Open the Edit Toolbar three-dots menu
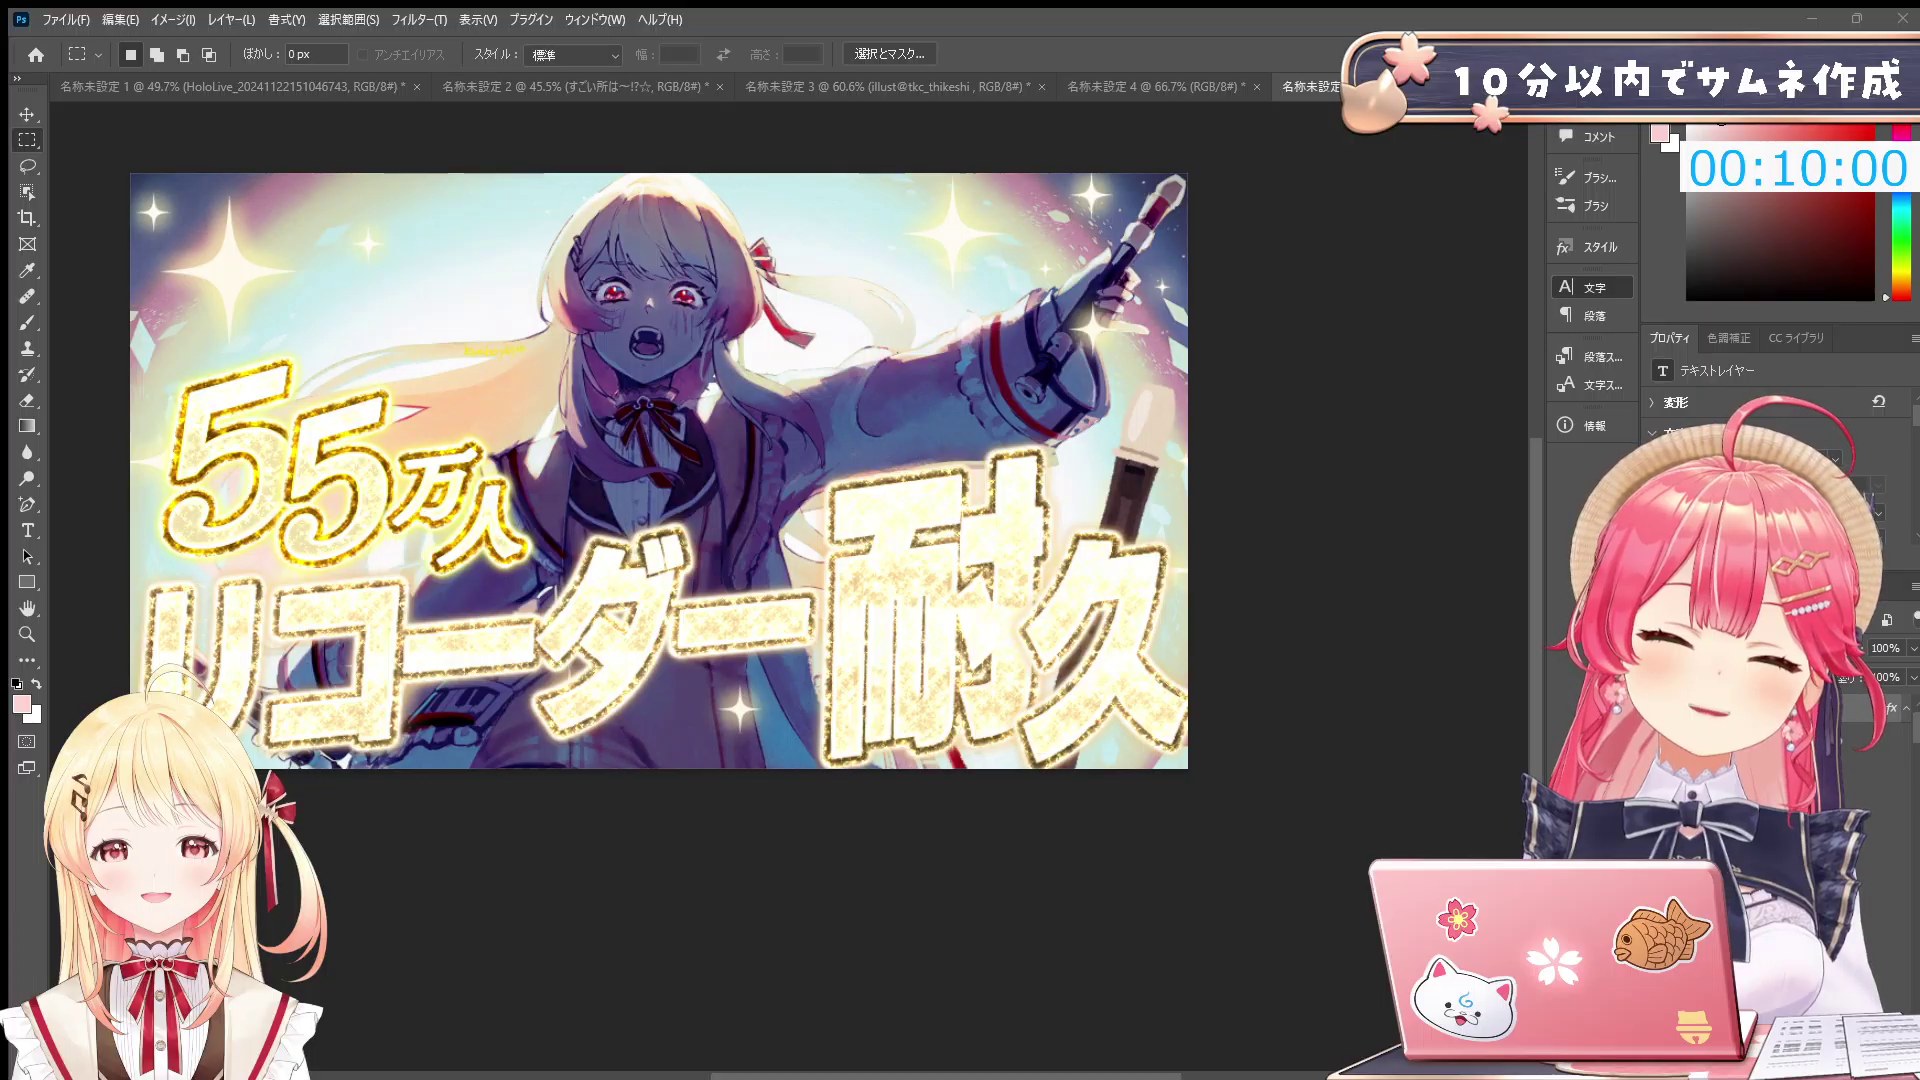This screenshot has height=1080, width=1920. (x=27, y=660)
